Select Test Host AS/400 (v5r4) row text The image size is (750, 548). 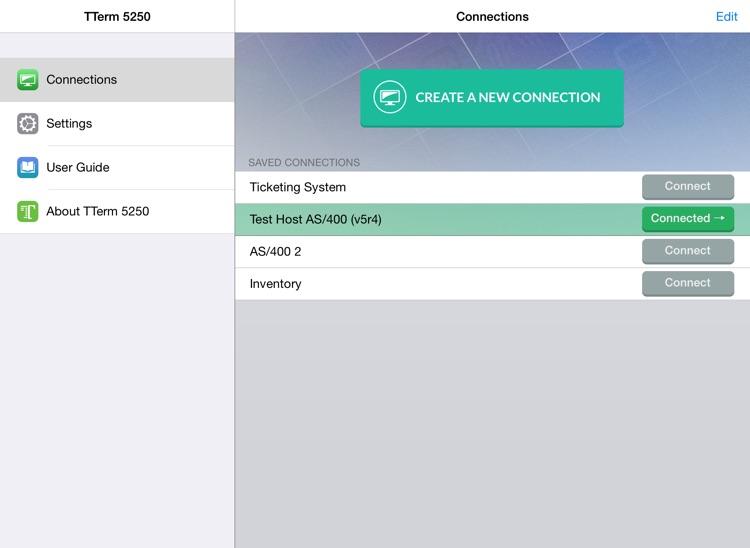coord(316,219)
